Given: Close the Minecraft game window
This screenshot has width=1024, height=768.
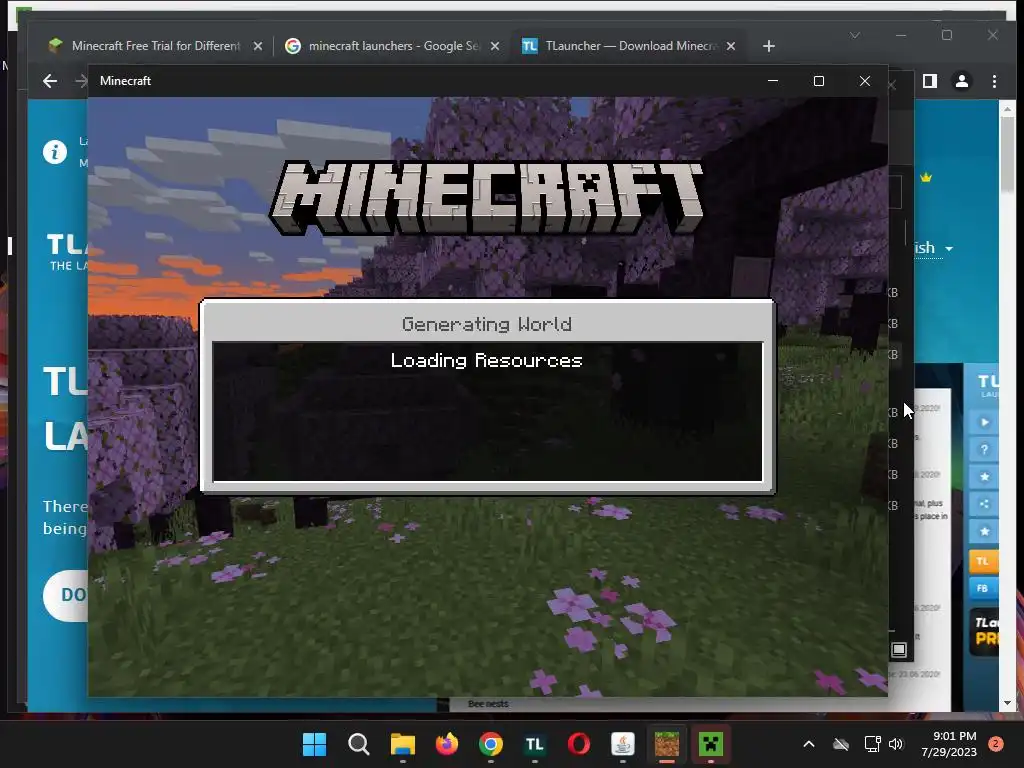Looking at the screenshot, I should coord(865,81).
